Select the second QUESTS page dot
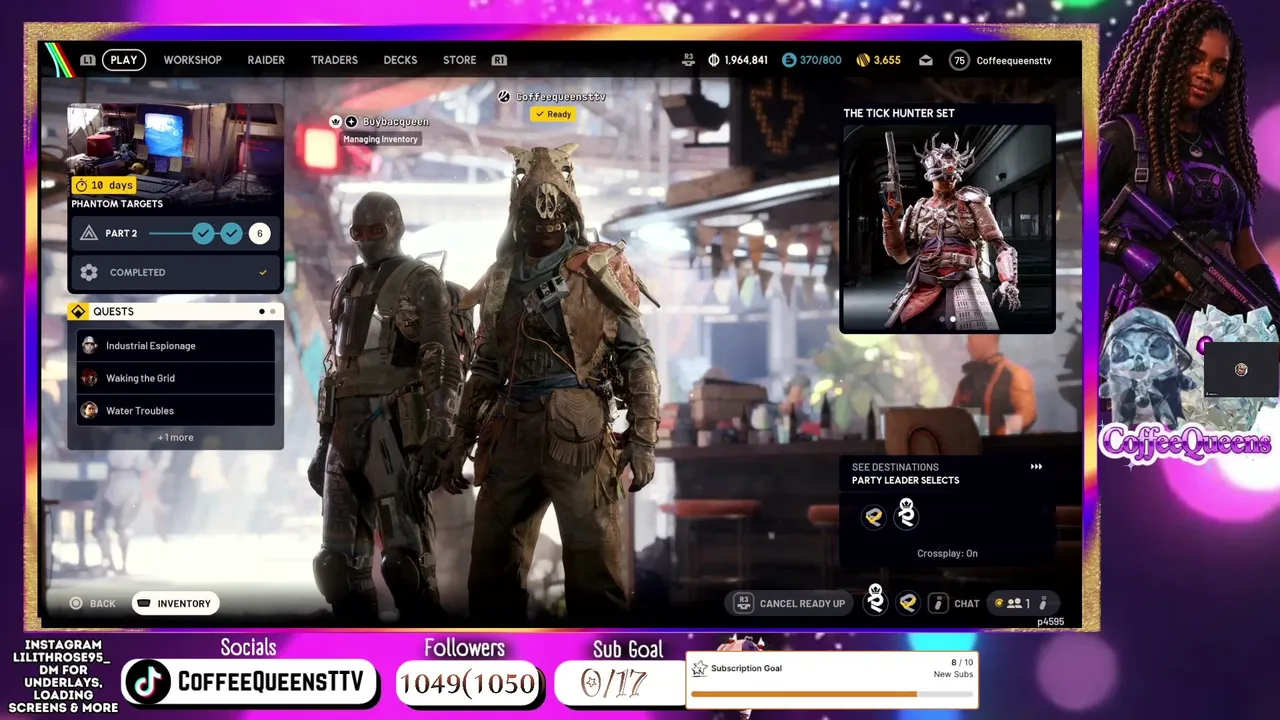This screenshot has width=1280, height=720. pyautogui.click(x=272, y=311)
